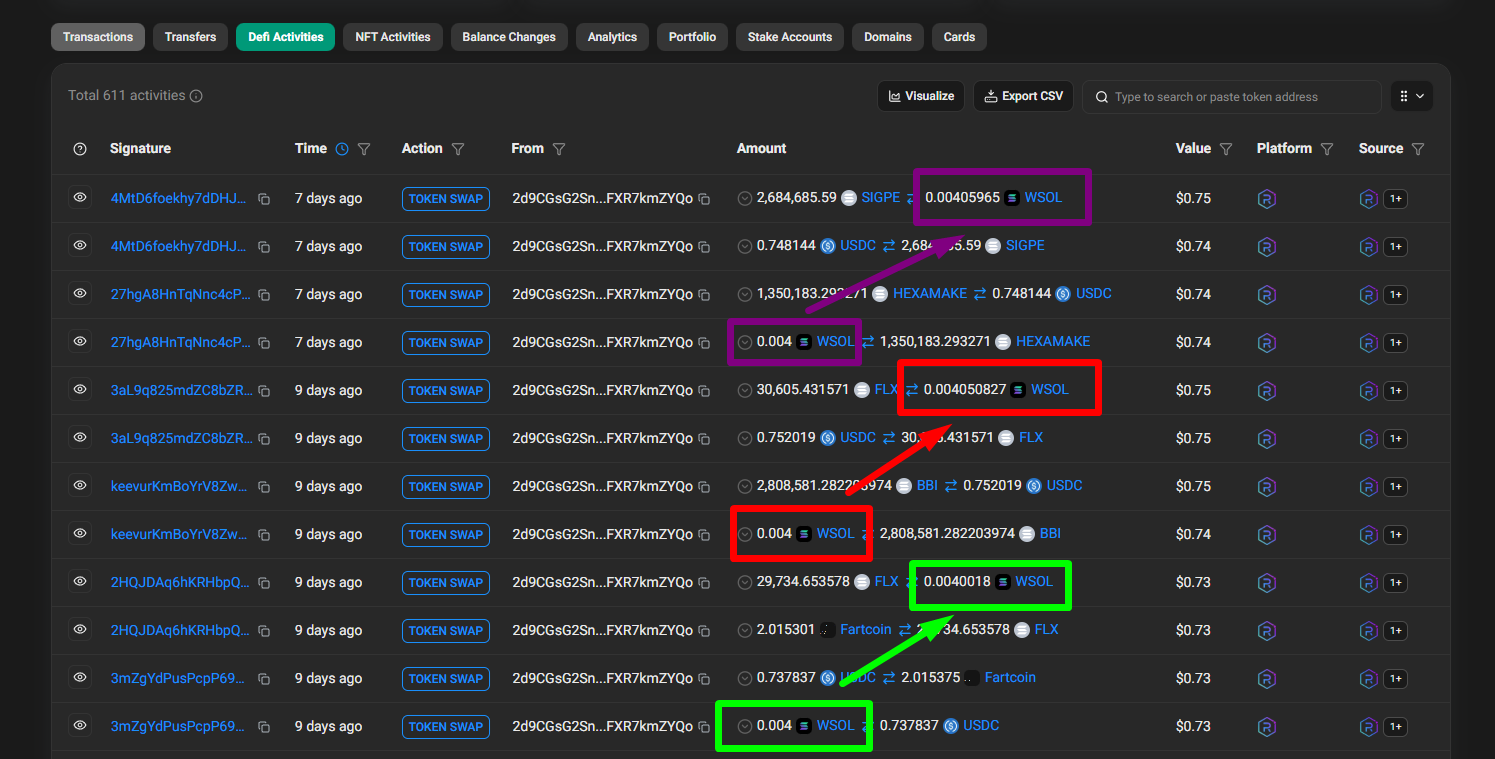Image resolution: width=1495 pixels, height=759 pixels.
Task: Click the Export CSV button
Action: click(1023, 96)
